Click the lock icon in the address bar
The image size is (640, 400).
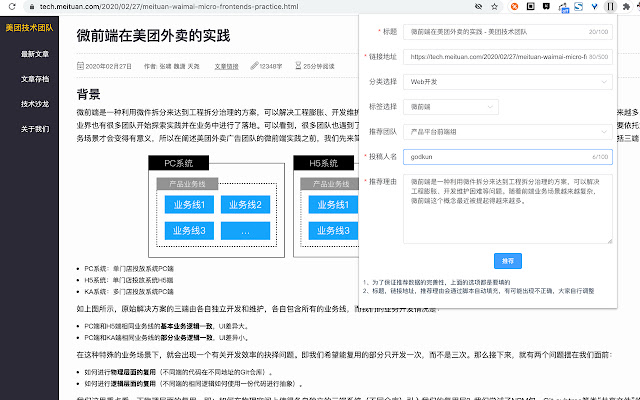click(31, 7)
